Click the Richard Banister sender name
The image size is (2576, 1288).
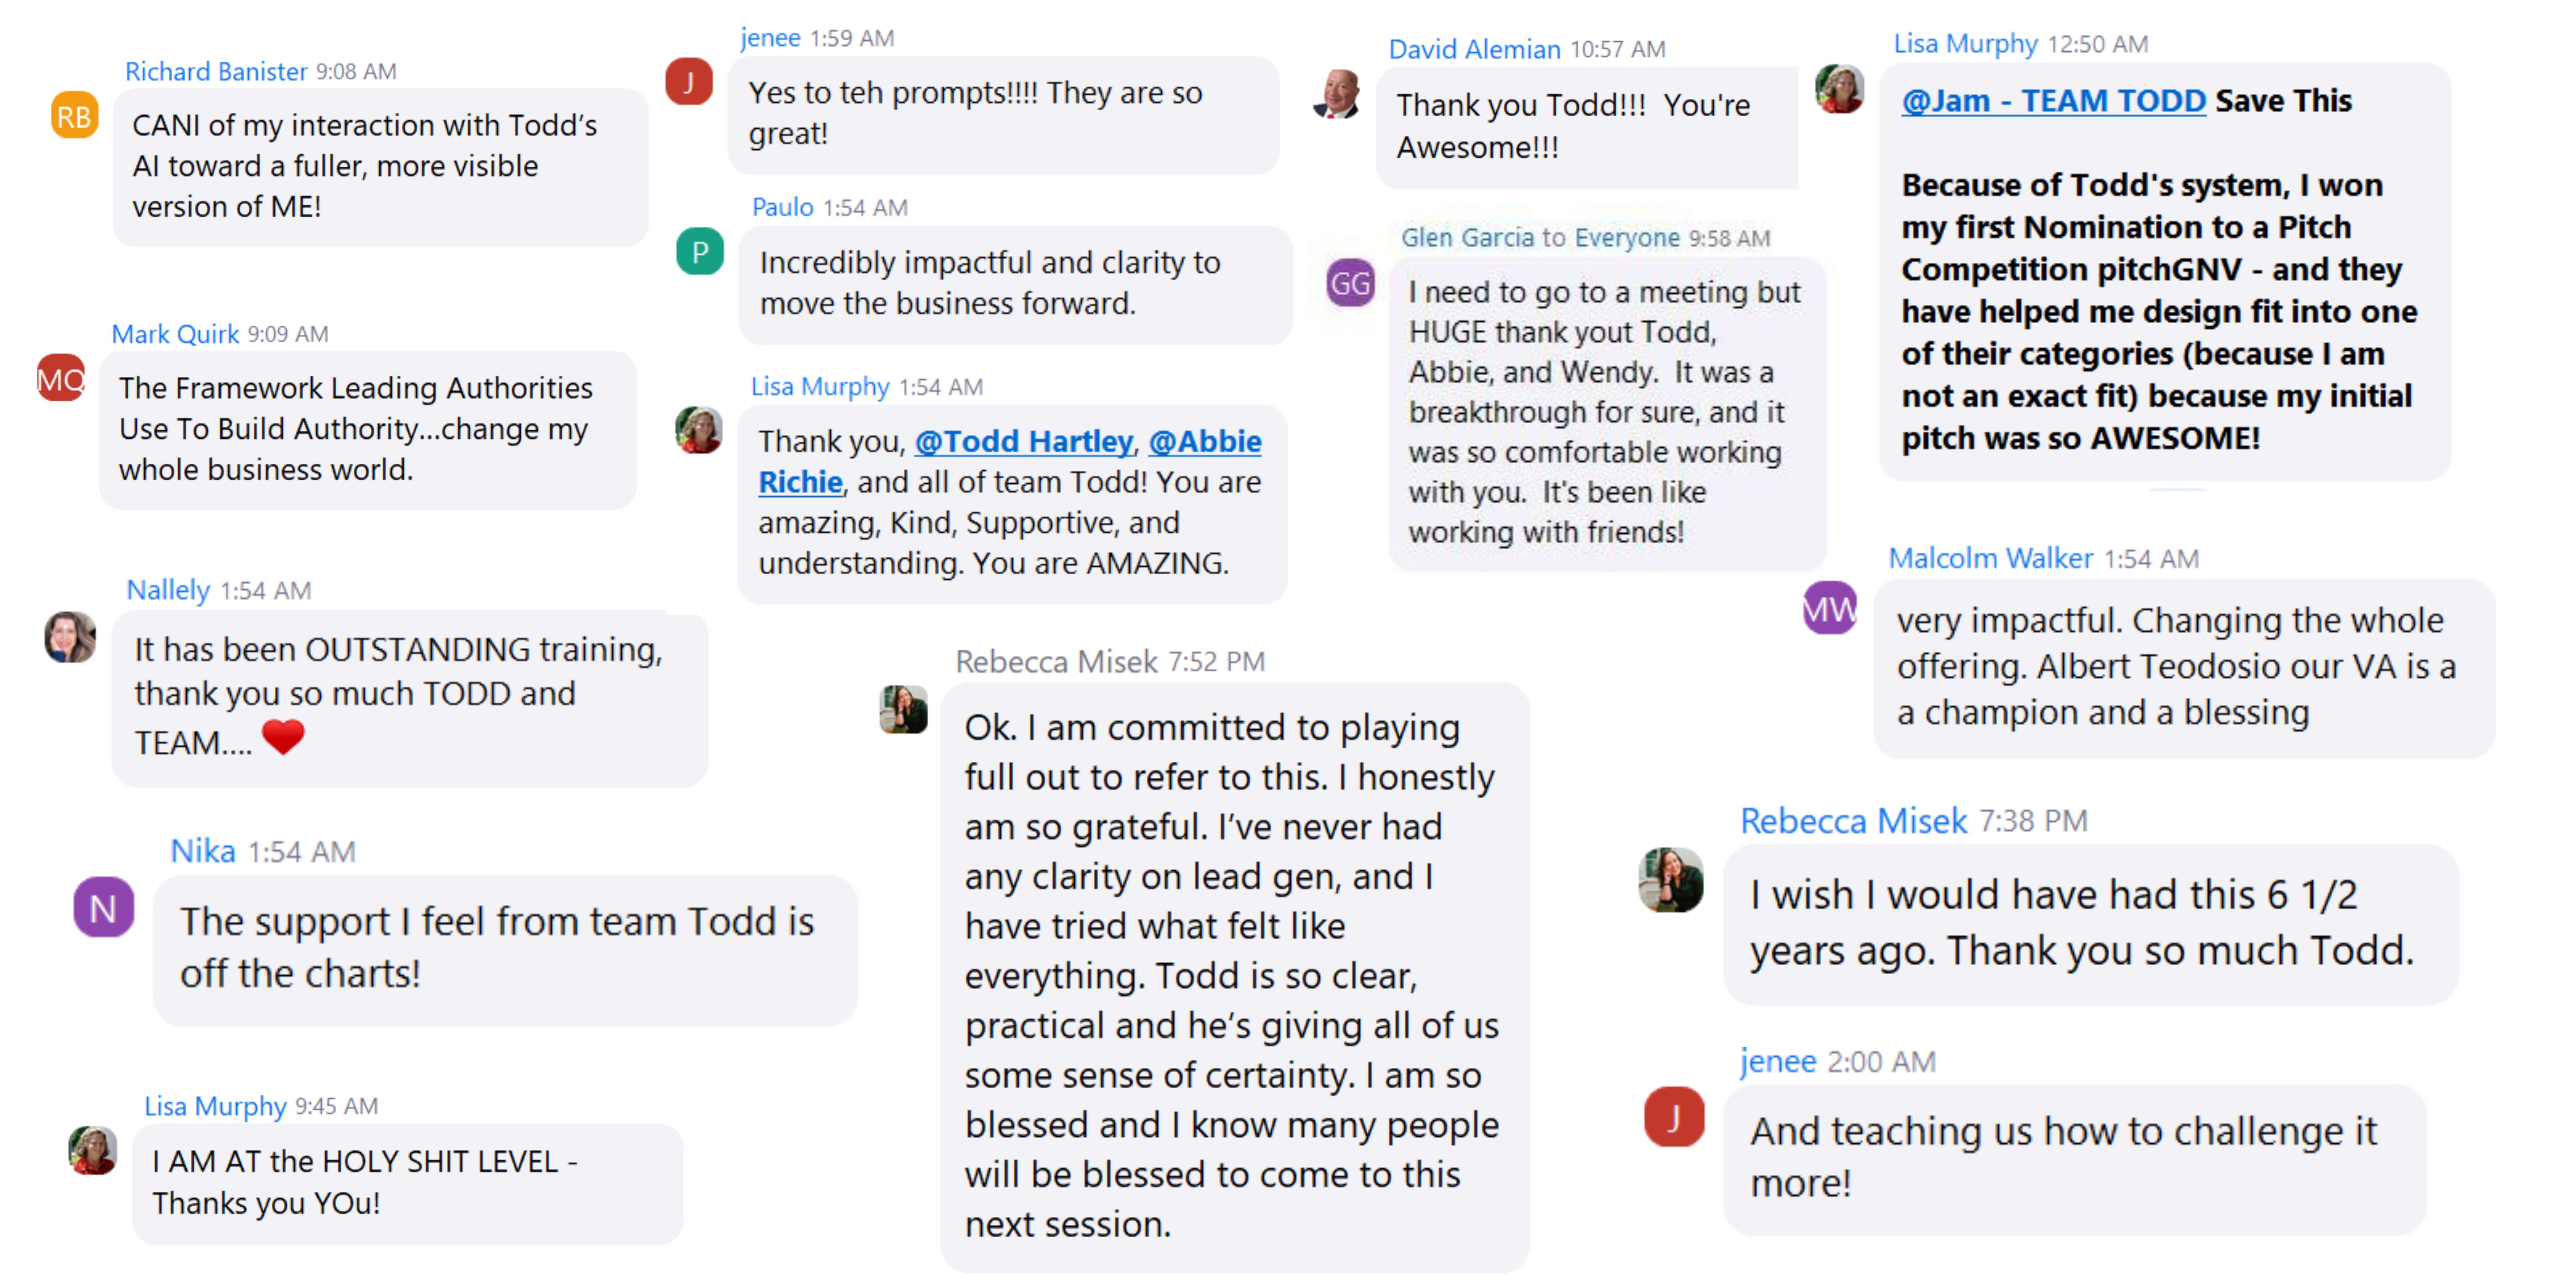pos(215,72)
